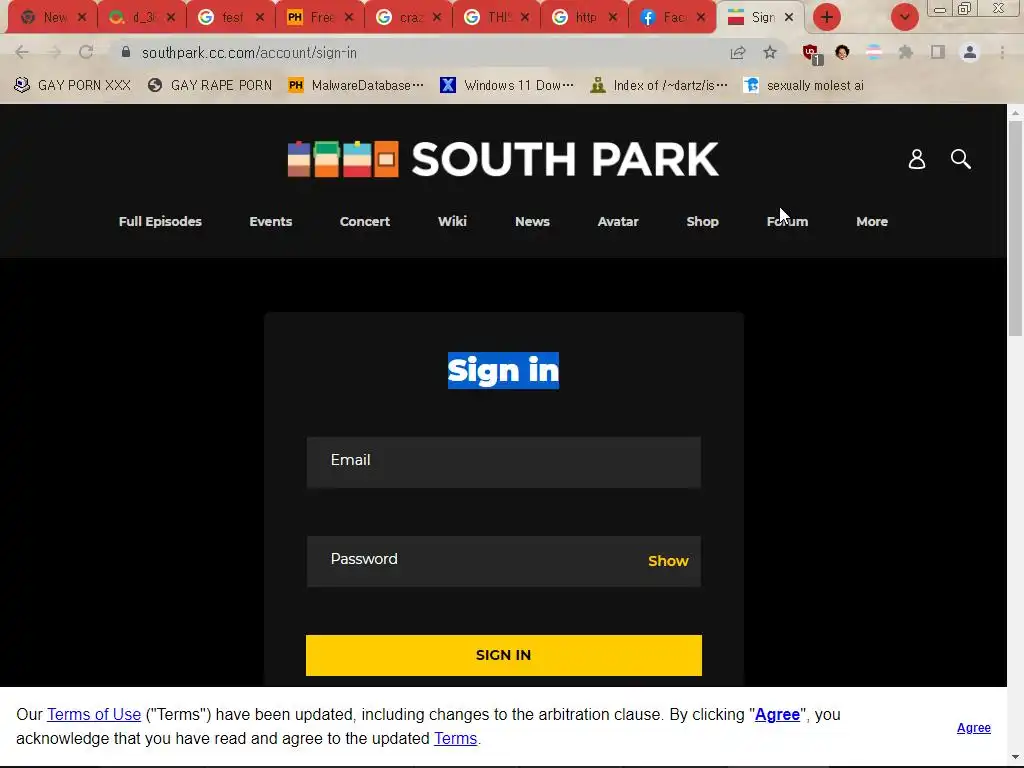Open the Windows 11 Dow bookmark

click(507, 86)
